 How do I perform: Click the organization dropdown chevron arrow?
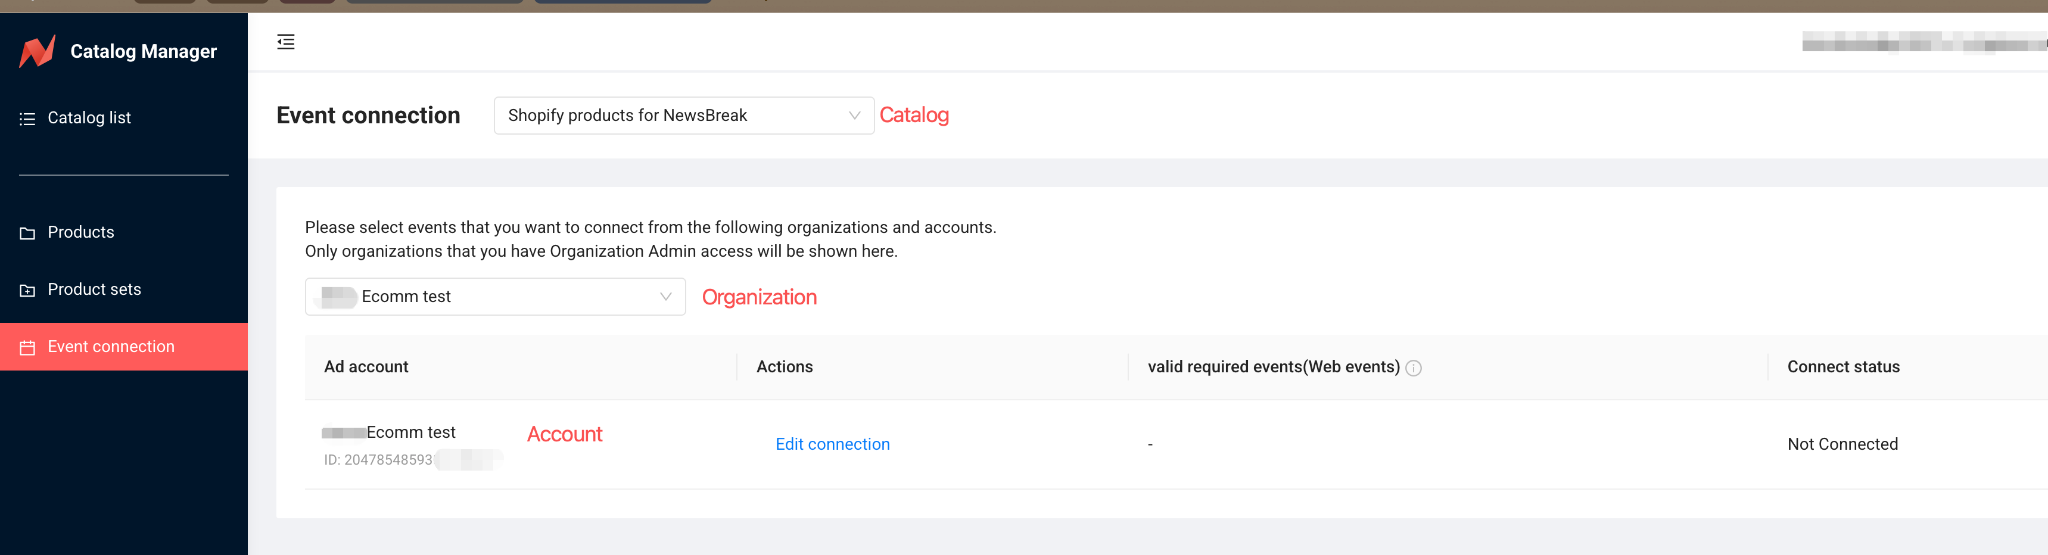coord(665,297)
